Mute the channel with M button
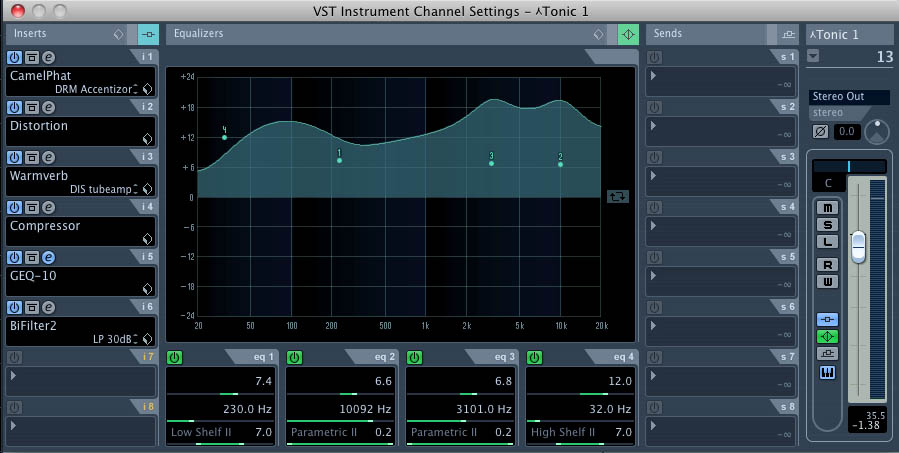 pos(827,208)
